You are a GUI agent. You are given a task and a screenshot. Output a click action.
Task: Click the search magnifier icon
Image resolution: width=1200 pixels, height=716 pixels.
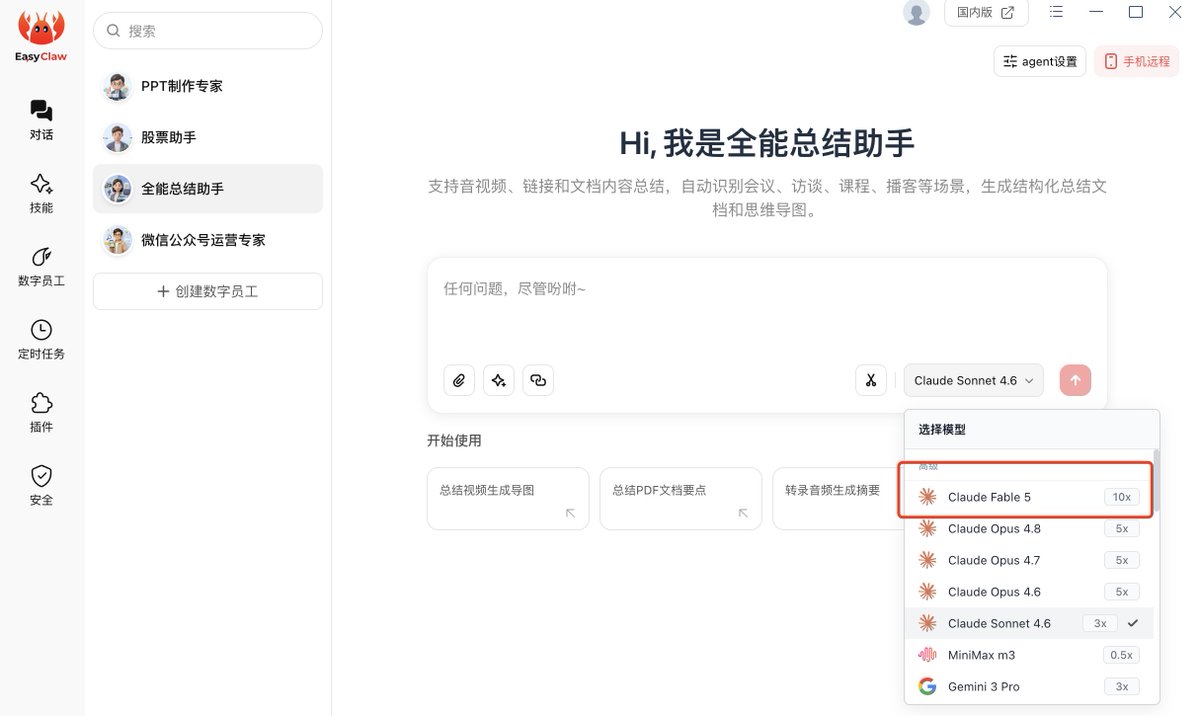pos(114,31)
